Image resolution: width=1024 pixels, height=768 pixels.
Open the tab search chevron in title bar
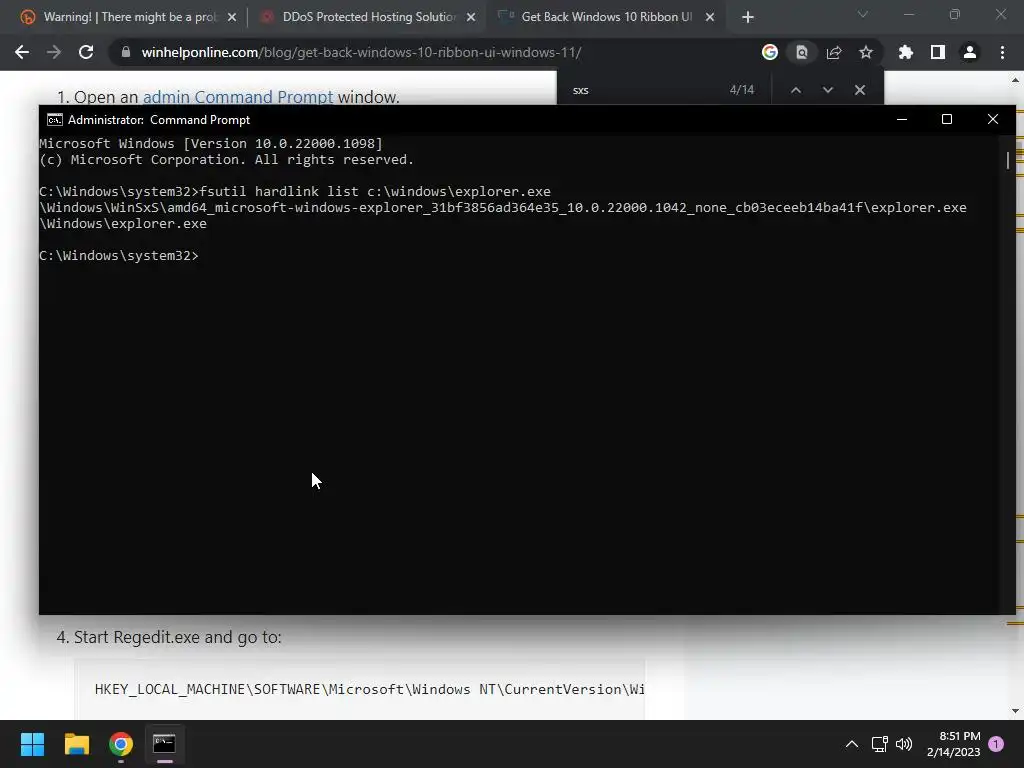click(863, 14)
